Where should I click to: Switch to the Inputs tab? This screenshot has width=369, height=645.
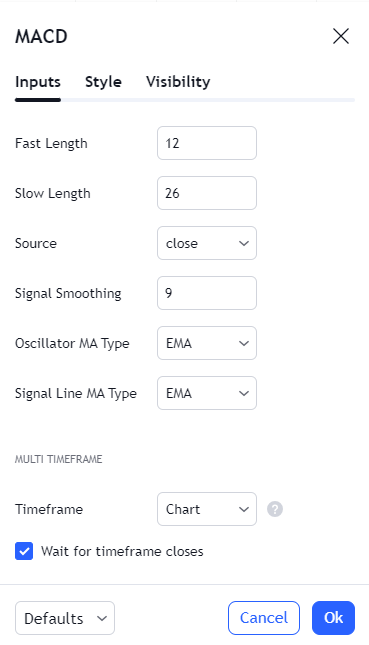pos(38,82)
